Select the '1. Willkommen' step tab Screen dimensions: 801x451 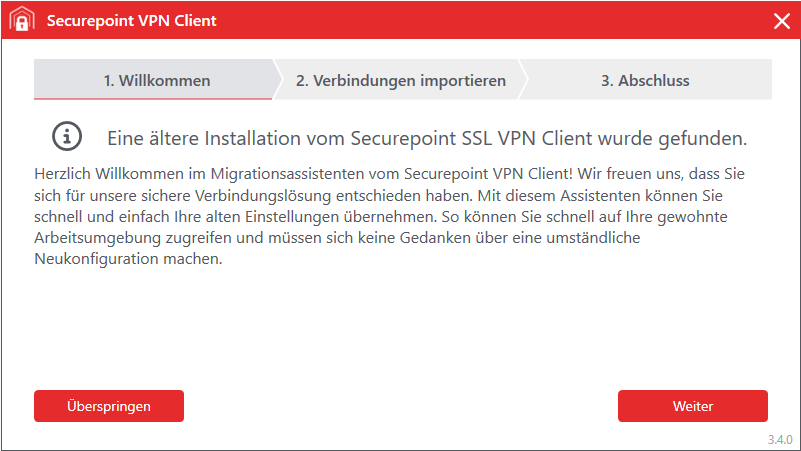[157, 80]
